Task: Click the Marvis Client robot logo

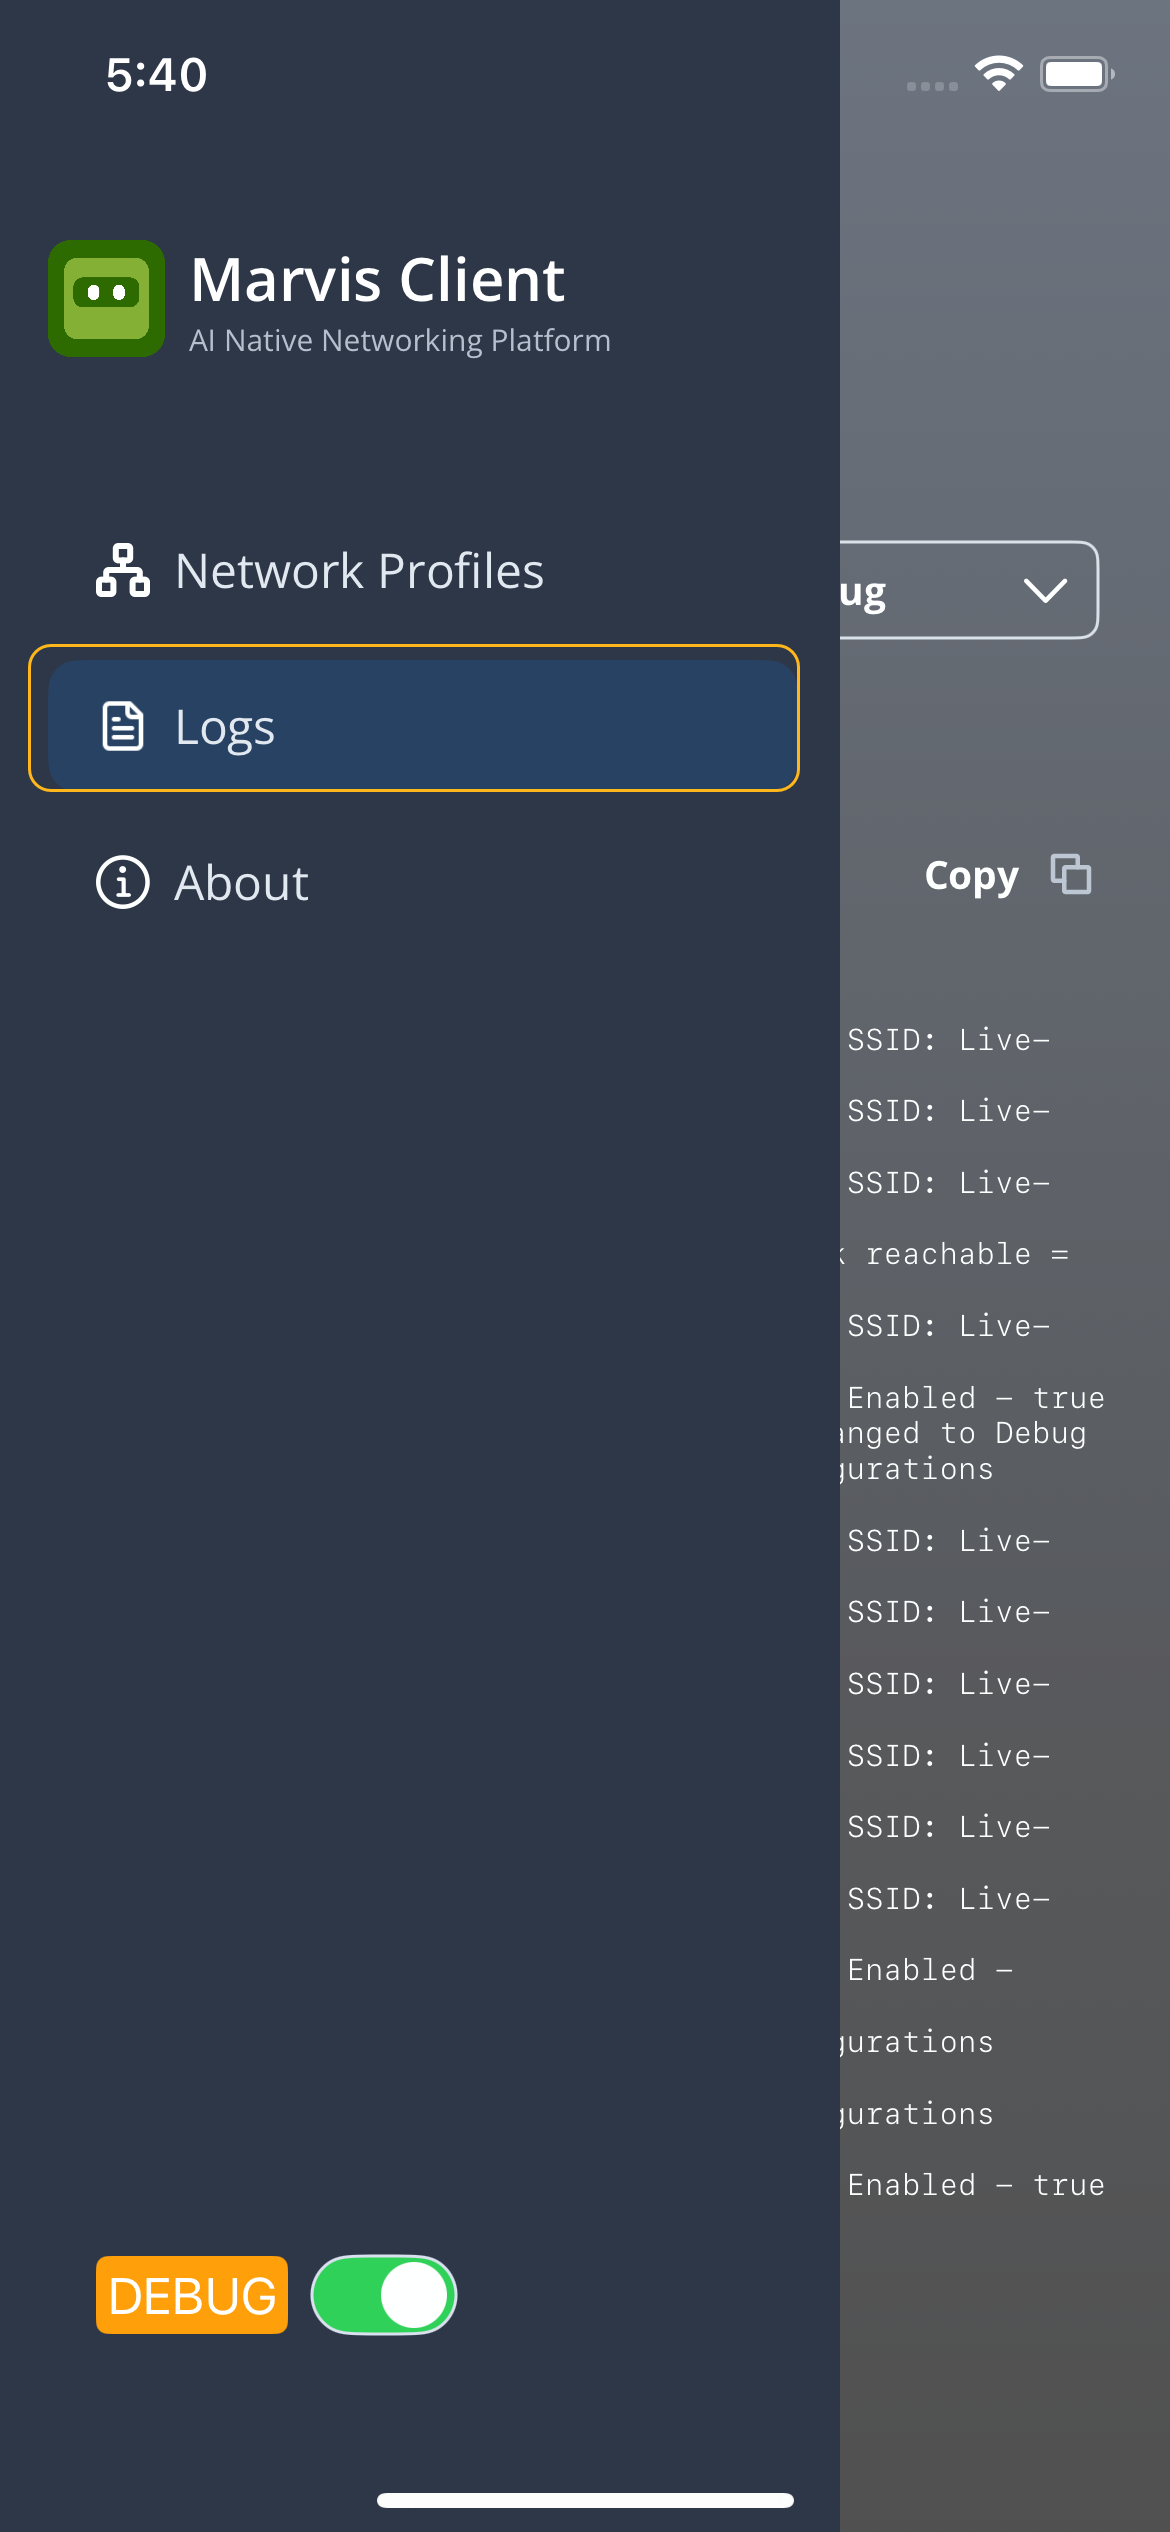Action: pos(107,298)
